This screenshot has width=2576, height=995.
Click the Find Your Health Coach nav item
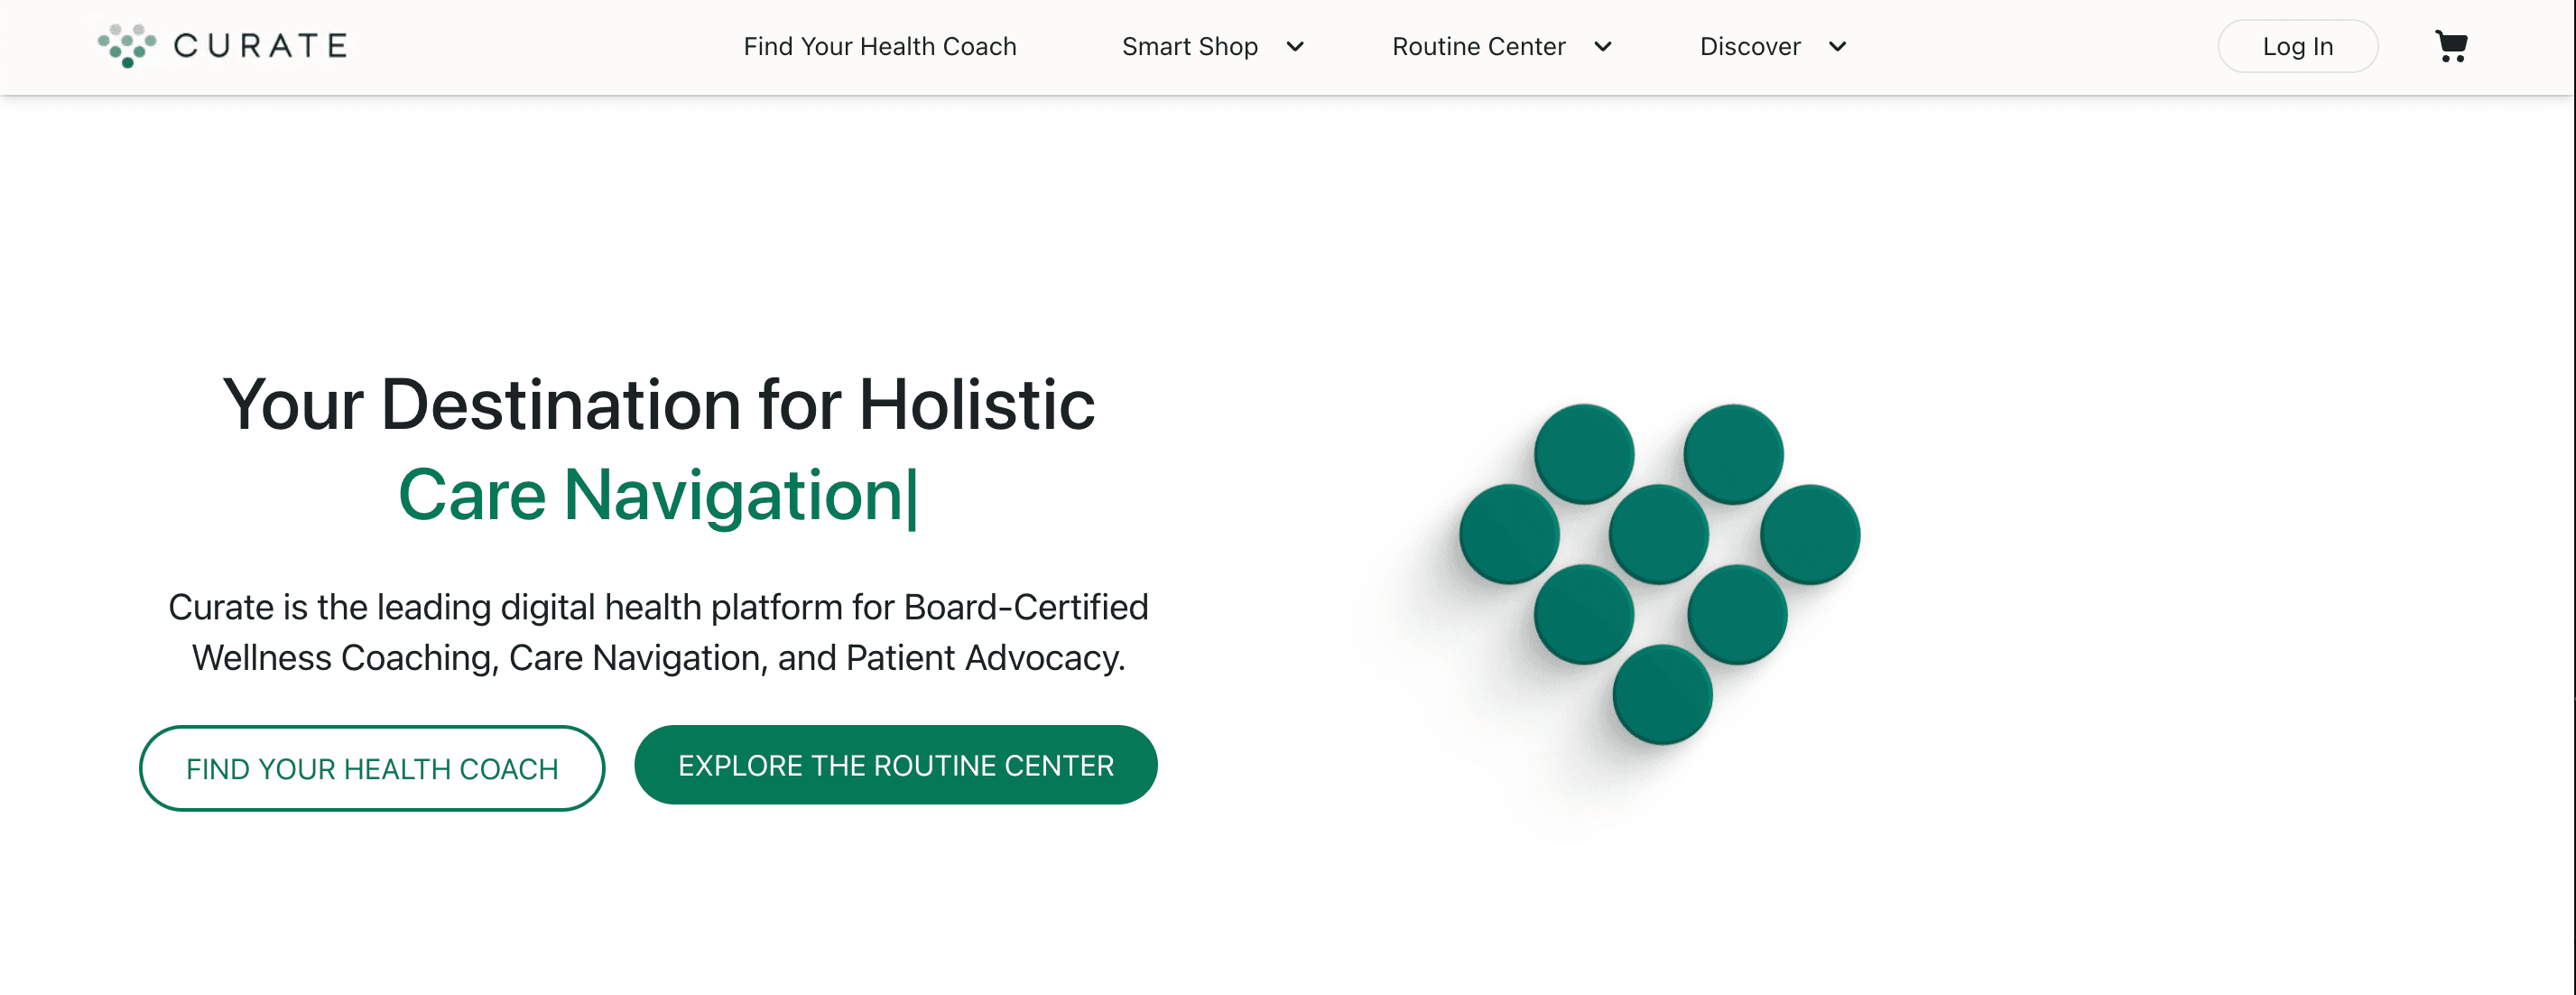tap(879, 44)
